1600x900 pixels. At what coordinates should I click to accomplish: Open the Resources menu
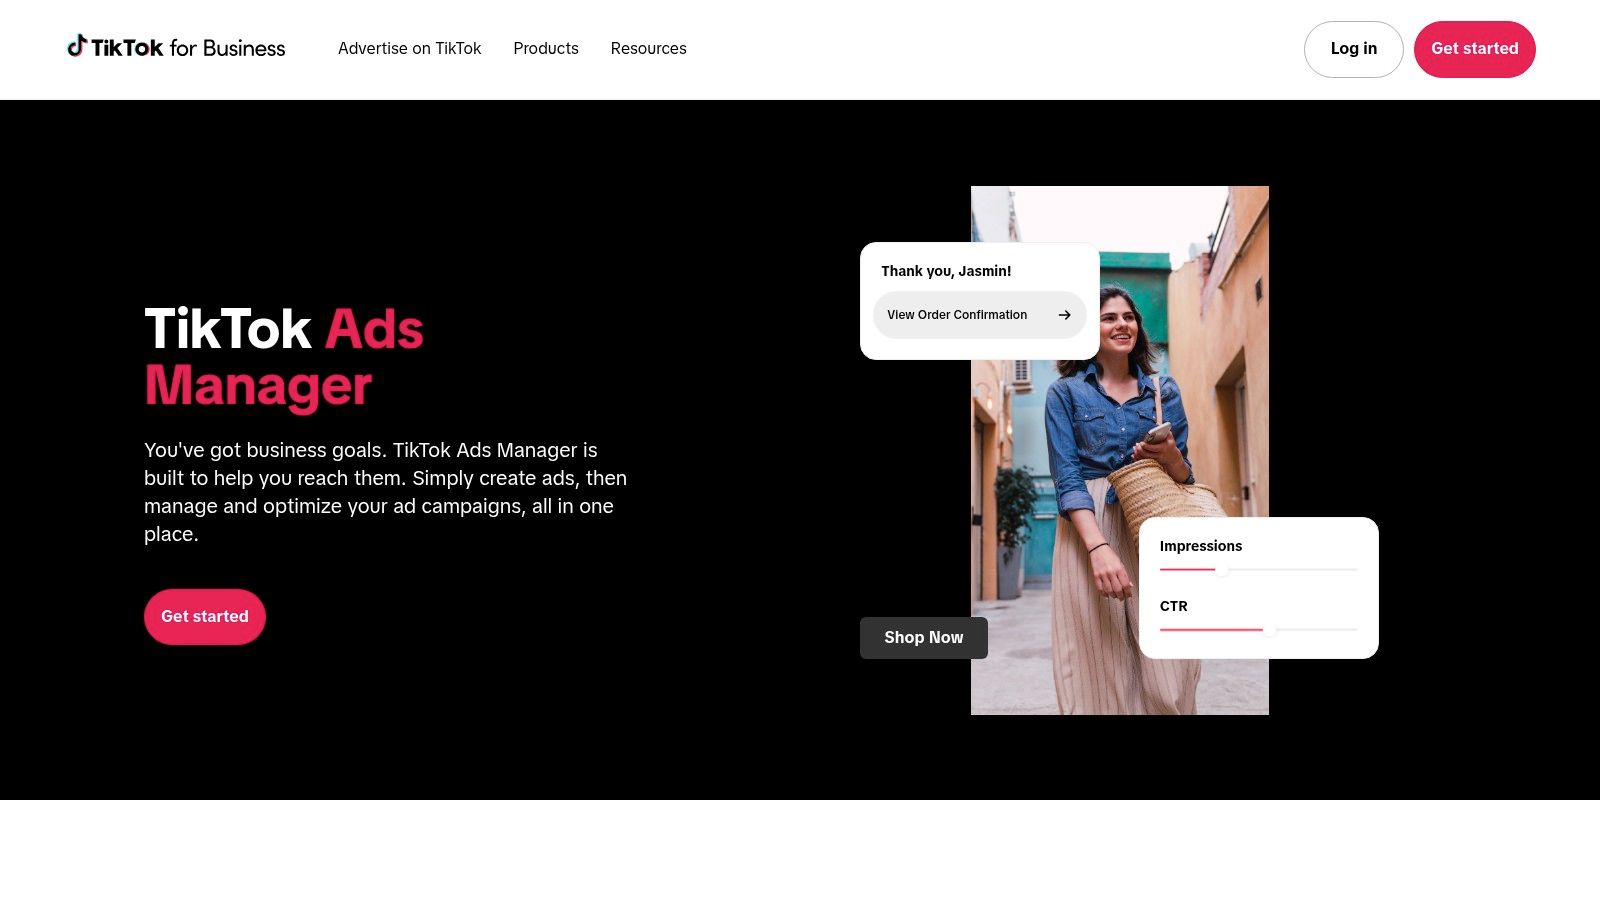coord(648,48)
